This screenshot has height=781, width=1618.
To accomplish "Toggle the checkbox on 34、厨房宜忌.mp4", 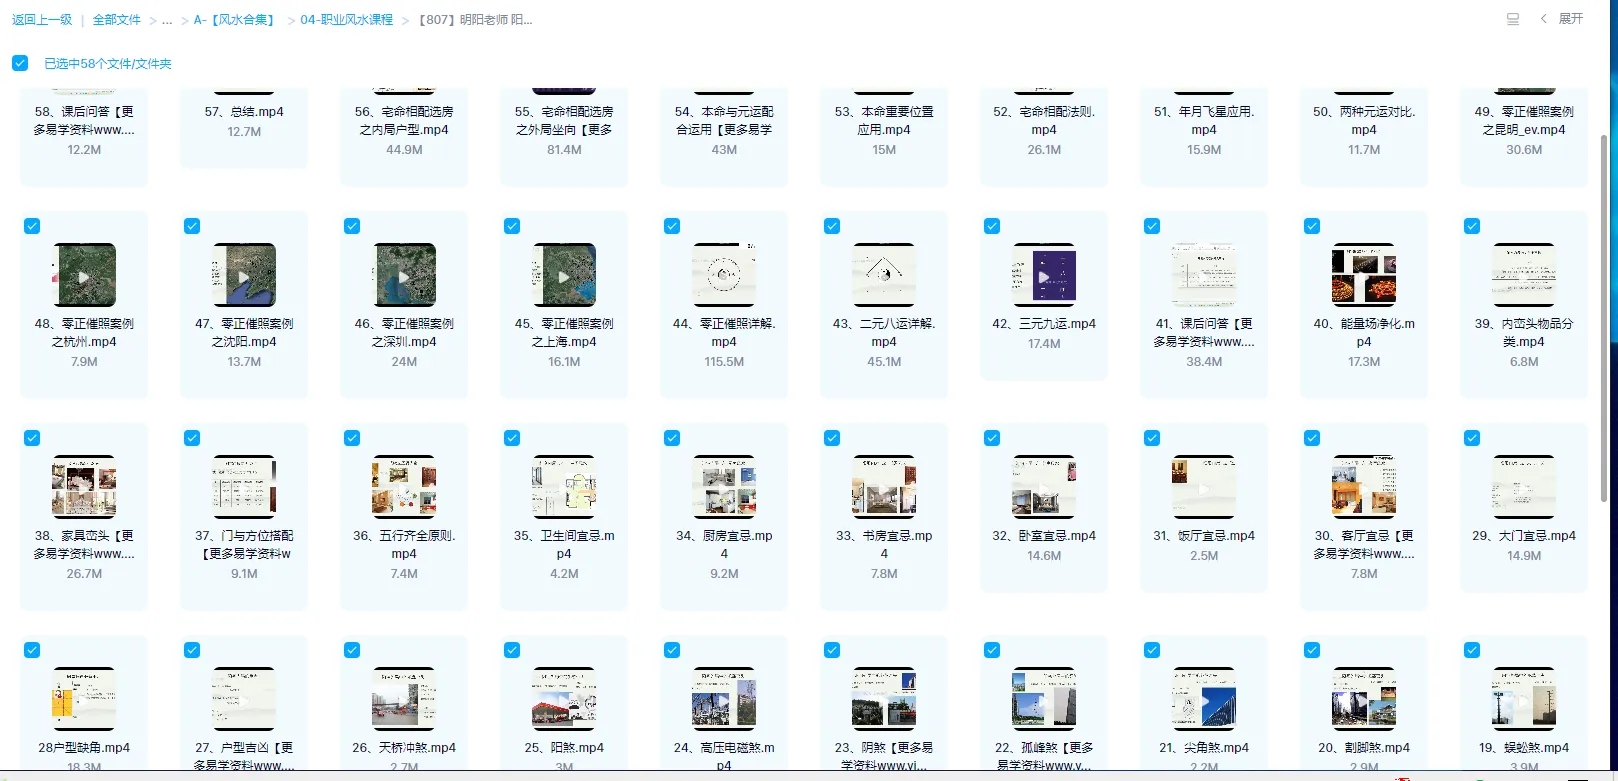I will click(672, 438).
